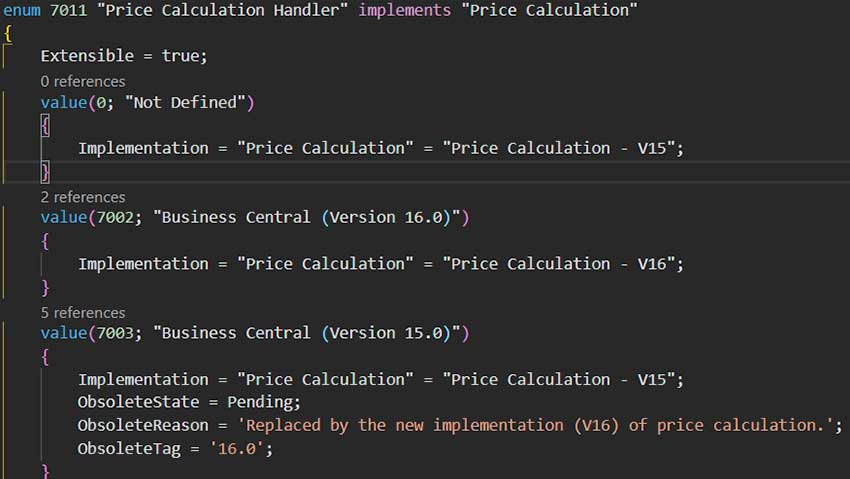This screenshot has height=479, width=850.
Task: Open the "2 references" CodeLens link
Action: pos(83,197)
